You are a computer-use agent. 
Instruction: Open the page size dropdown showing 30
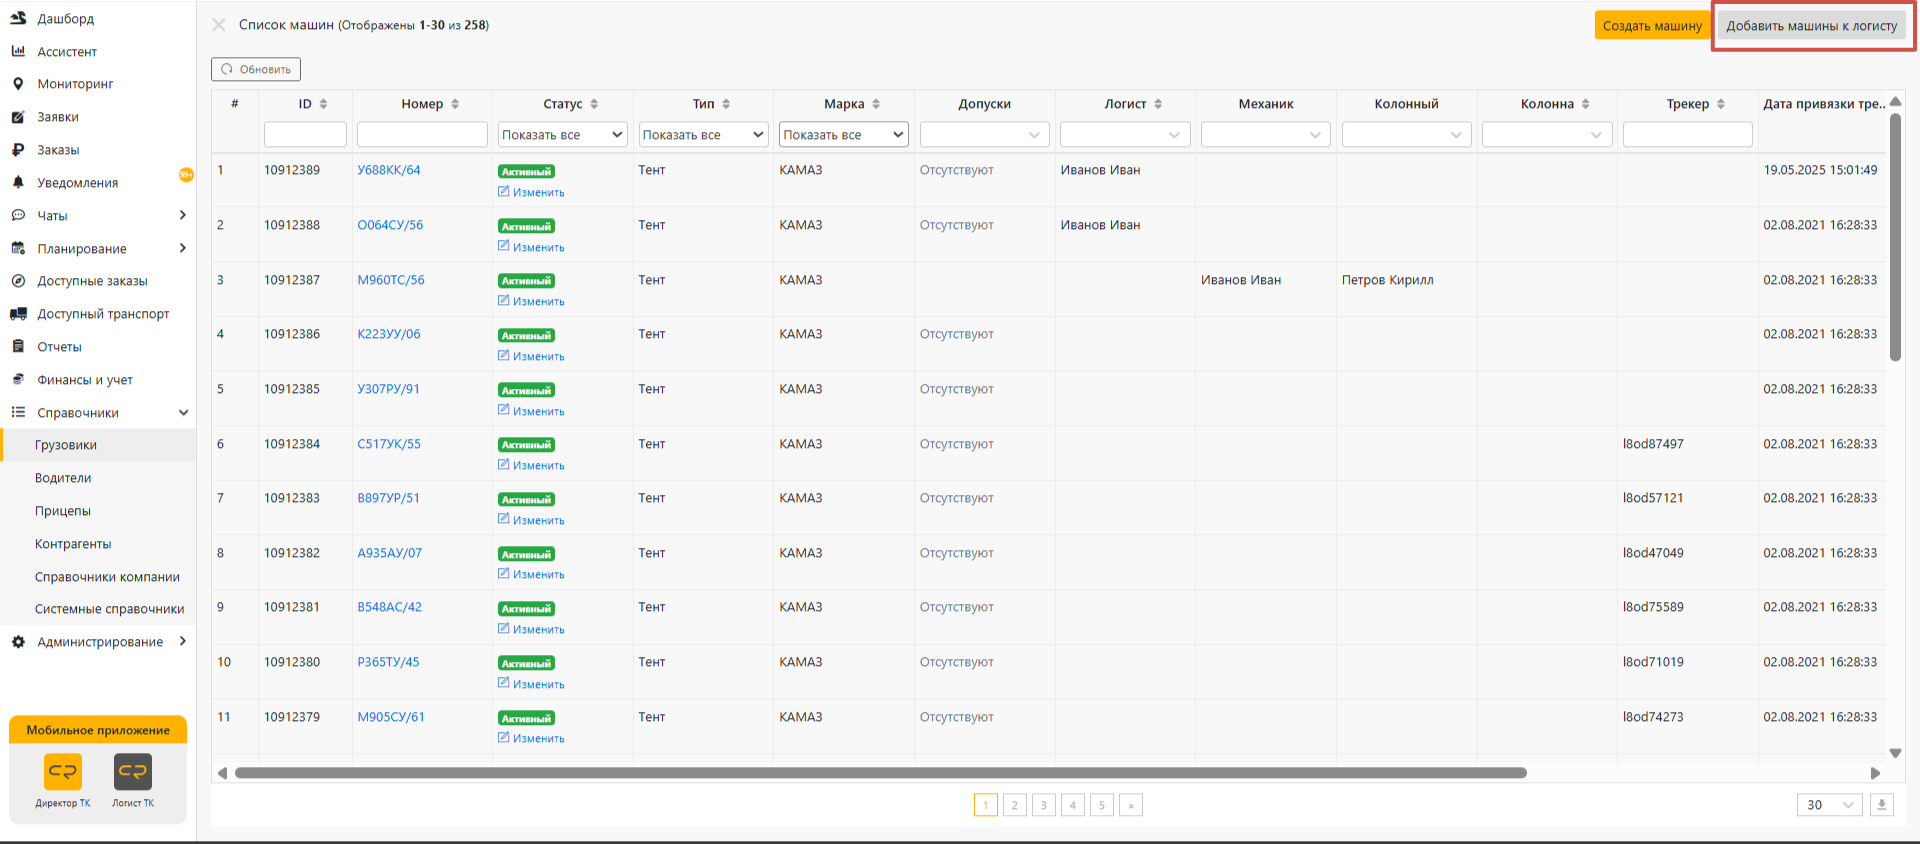tap(1828, 805)
